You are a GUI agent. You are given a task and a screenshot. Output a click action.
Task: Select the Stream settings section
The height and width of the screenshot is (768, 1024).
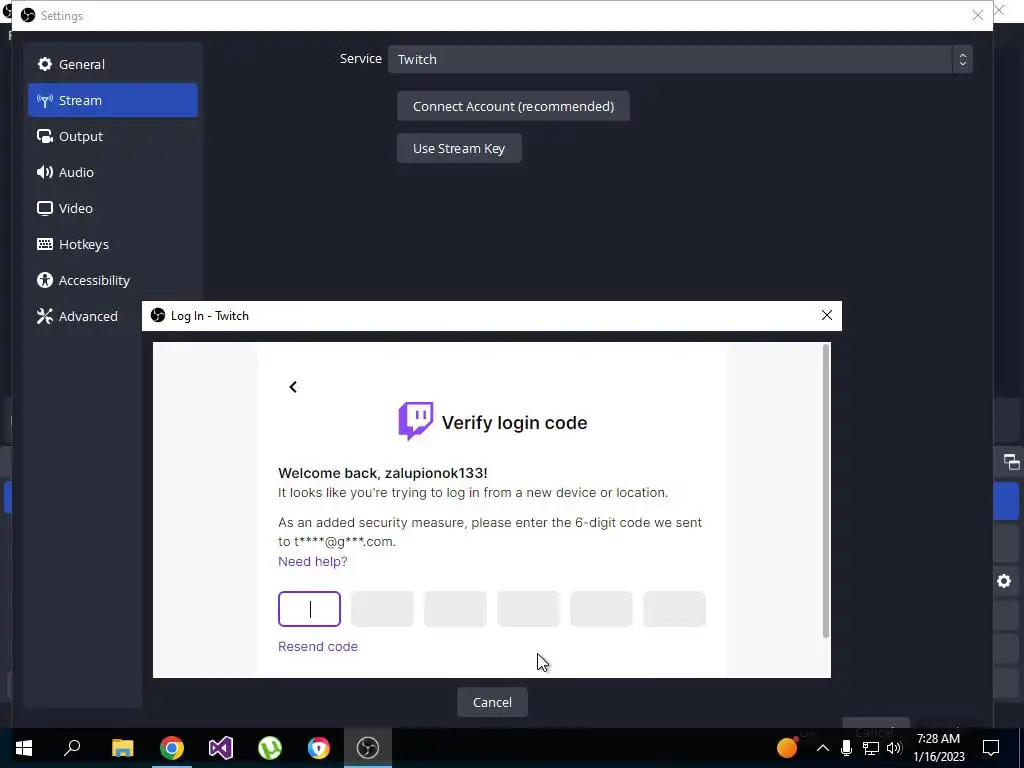[x=112, y=100]
